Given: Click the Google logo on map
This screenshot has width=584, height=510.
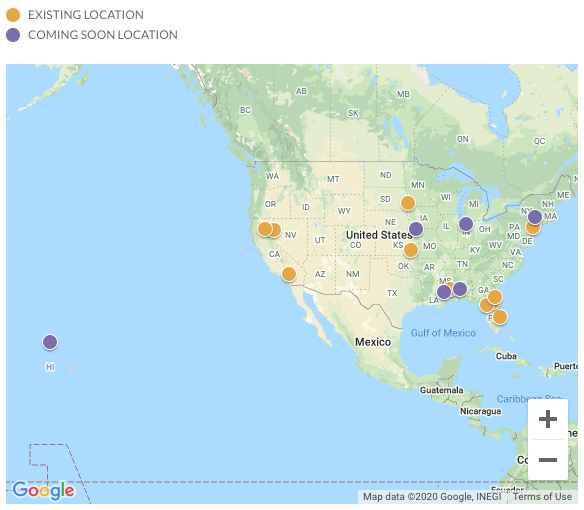Looking at the screenshot, I should tap(43, 491).
